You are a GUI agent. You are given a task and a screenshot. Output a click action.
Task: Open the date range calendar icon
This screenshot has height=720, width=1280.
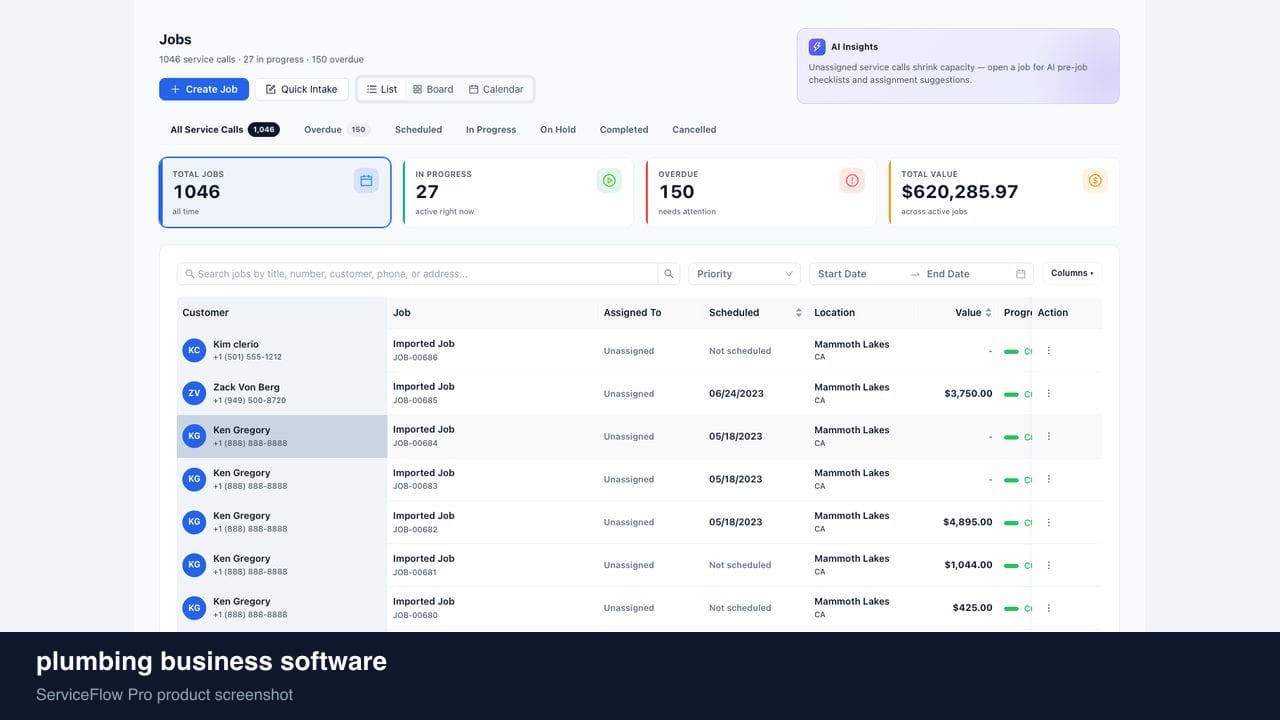[x=1020, y=274]
